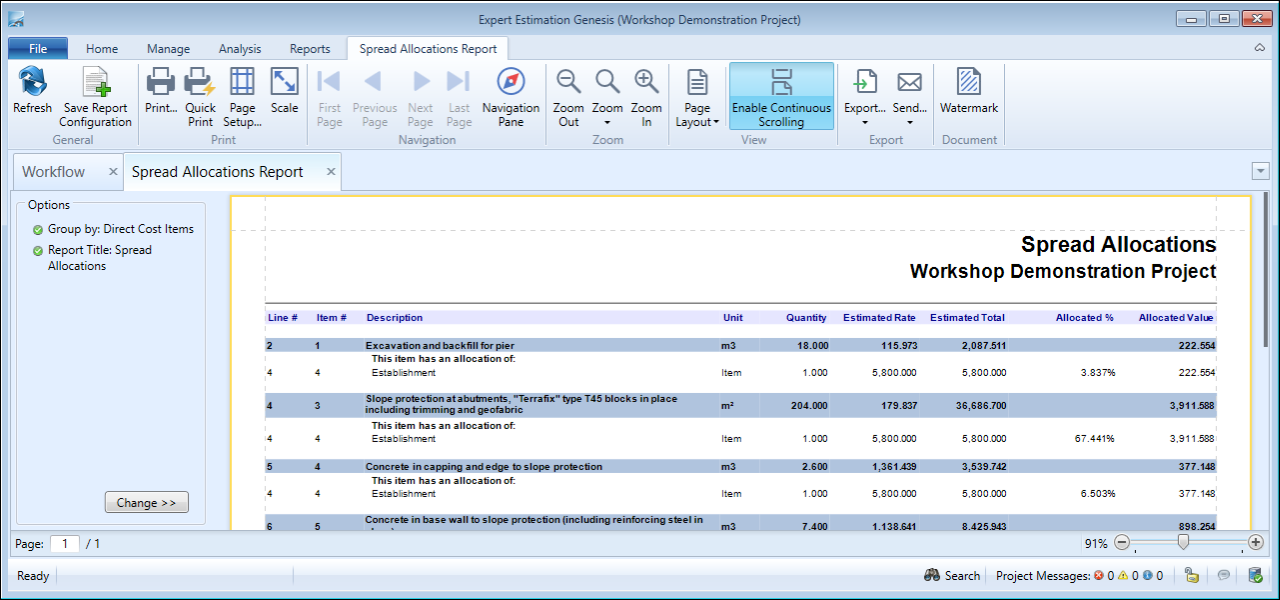Toggle Enable Continuous Scrolling
This screenshot has width=1280, height=600.
781,96
